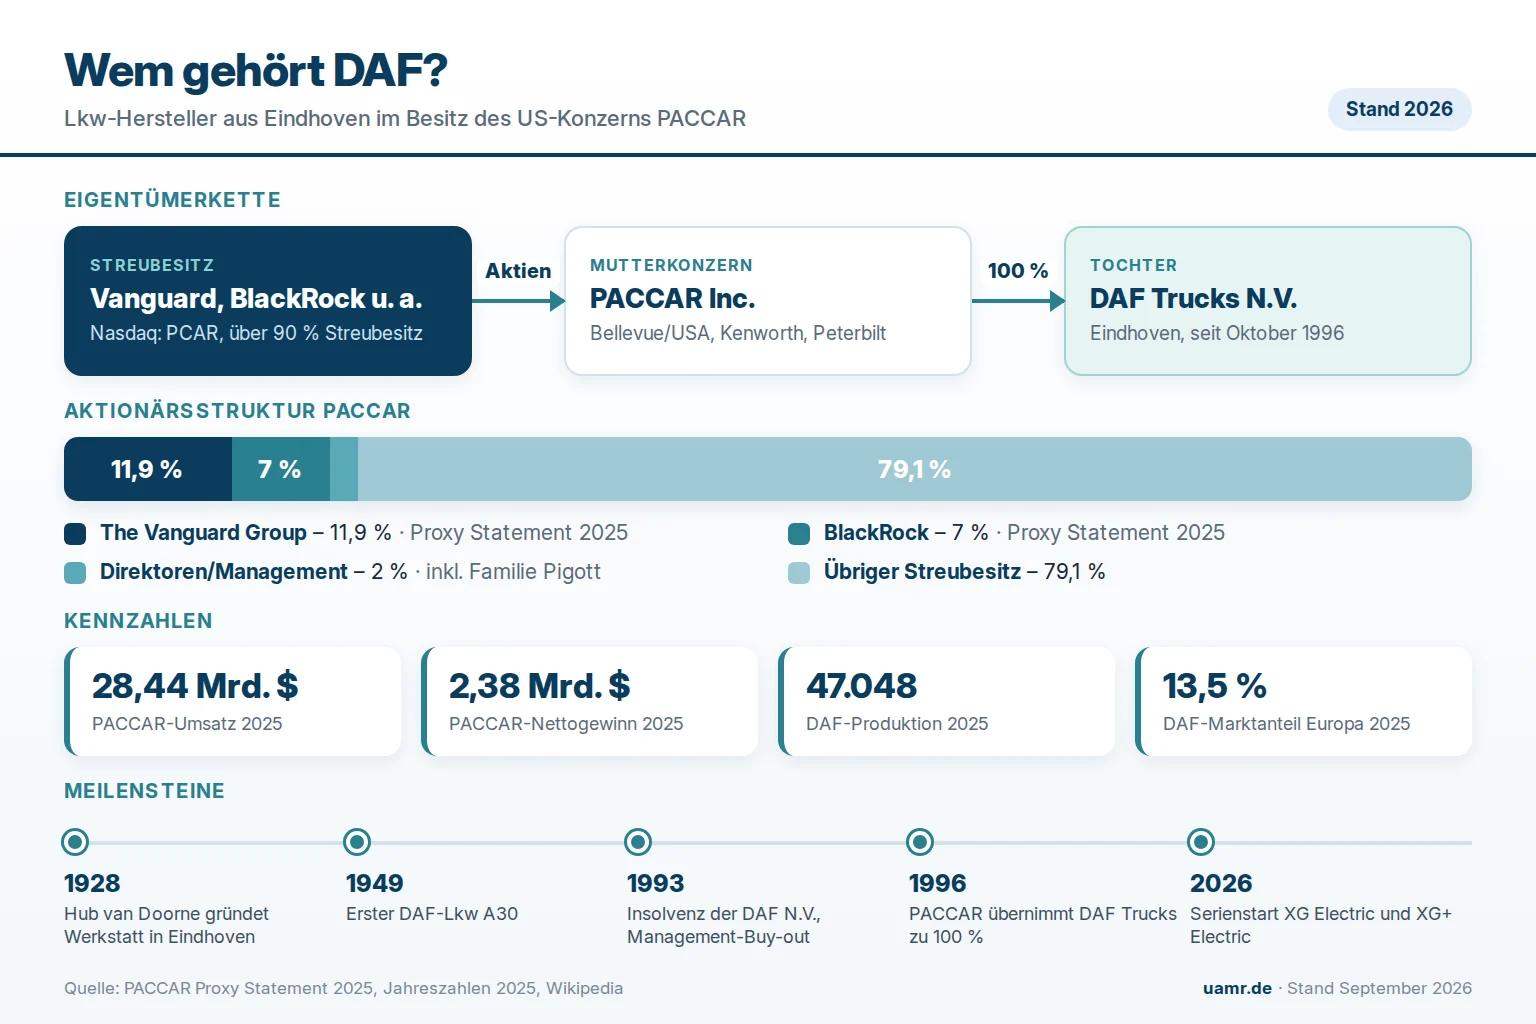Click 'Nasdaq: PCAR, über 90 % Streubesitz'
The width and height of the screenshot is (1536, 1024).
tap(256, 333)
